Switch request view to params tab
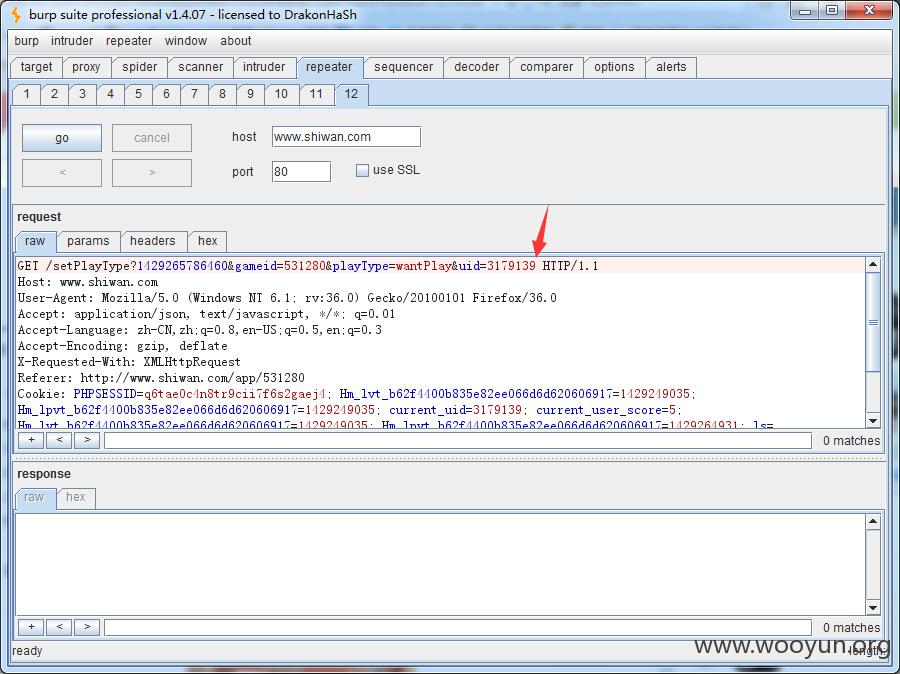The height and width of the screenshot is (674, 900). coord(88,241)
